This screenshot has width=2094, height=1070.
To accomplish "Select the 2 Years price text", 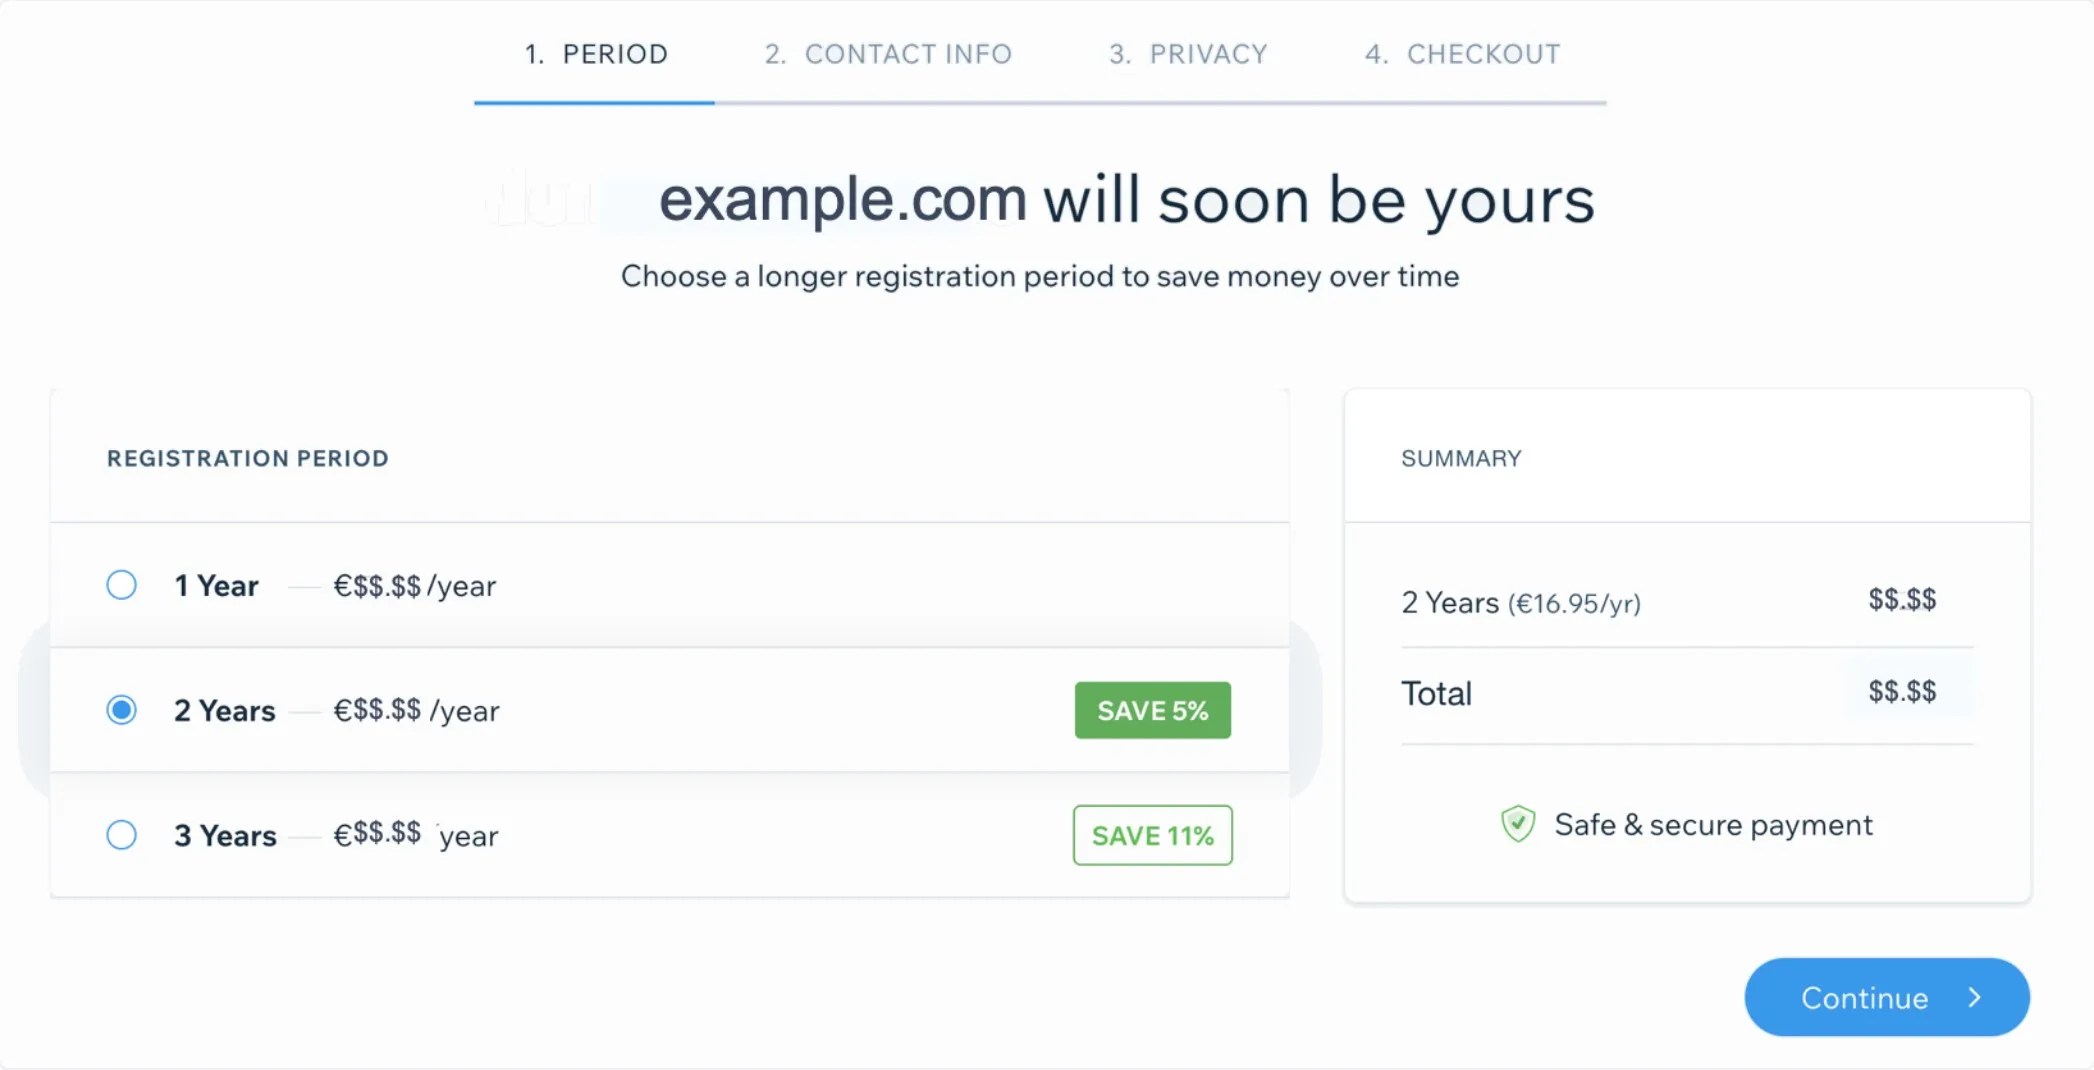I will pyautogui.click(x=416, y=710).
